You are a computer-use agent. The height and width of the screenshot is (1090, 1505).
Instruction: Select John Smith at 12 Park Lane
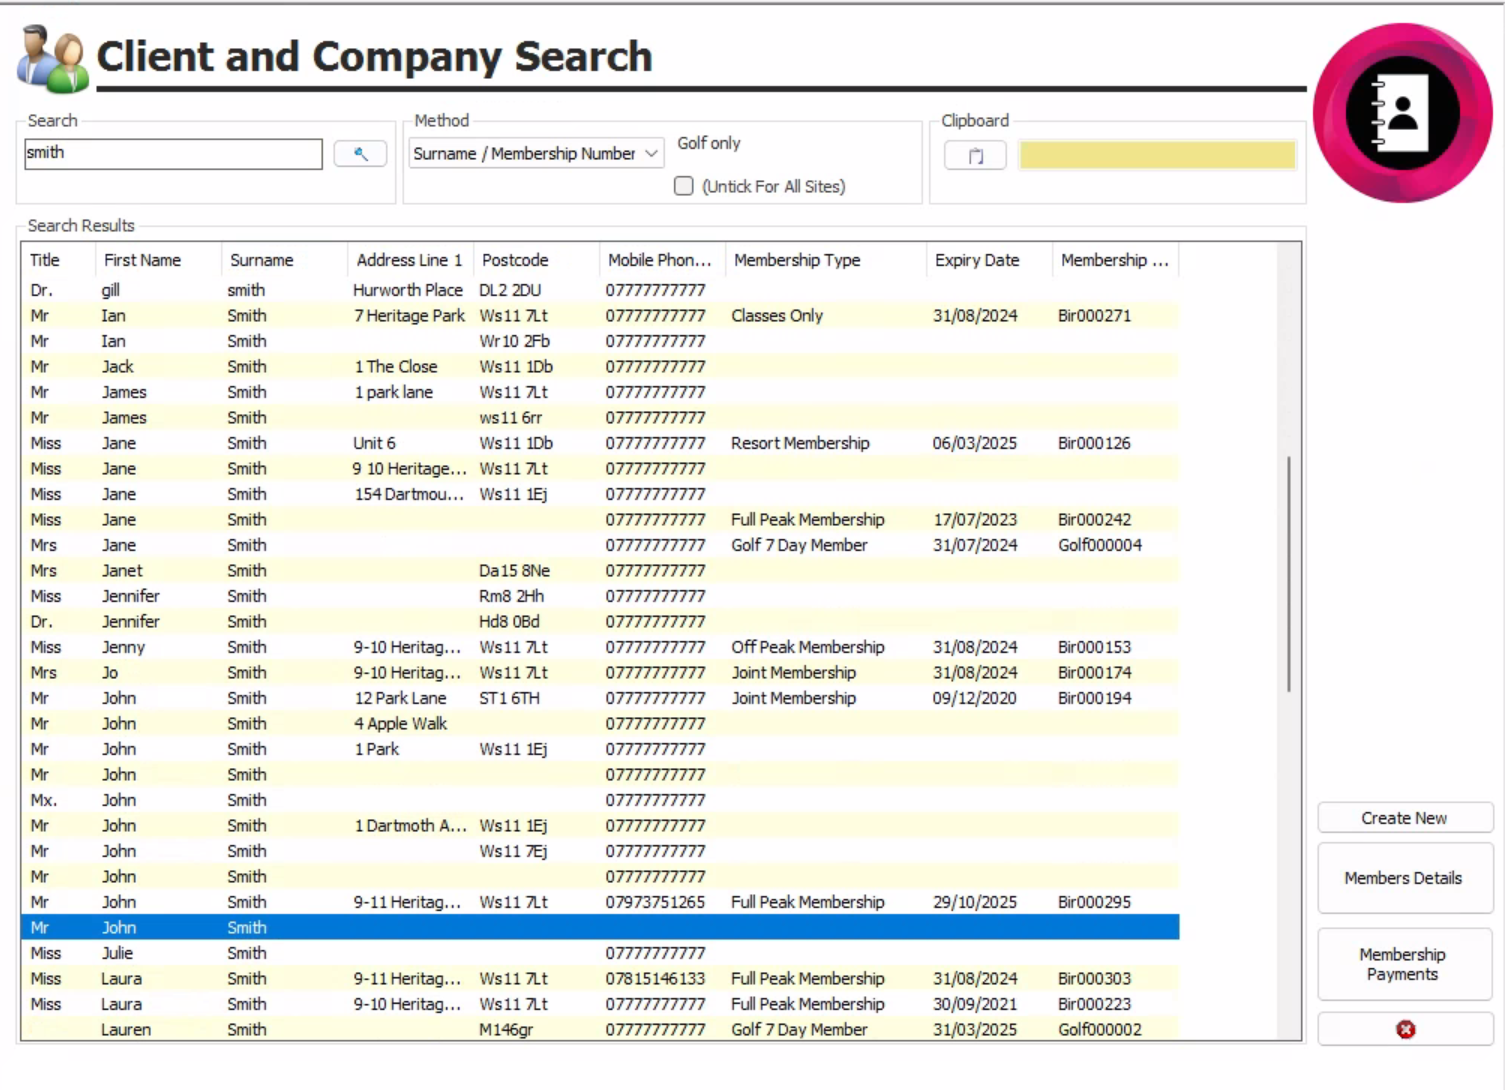pyautogui.click(x=600, y=698)
